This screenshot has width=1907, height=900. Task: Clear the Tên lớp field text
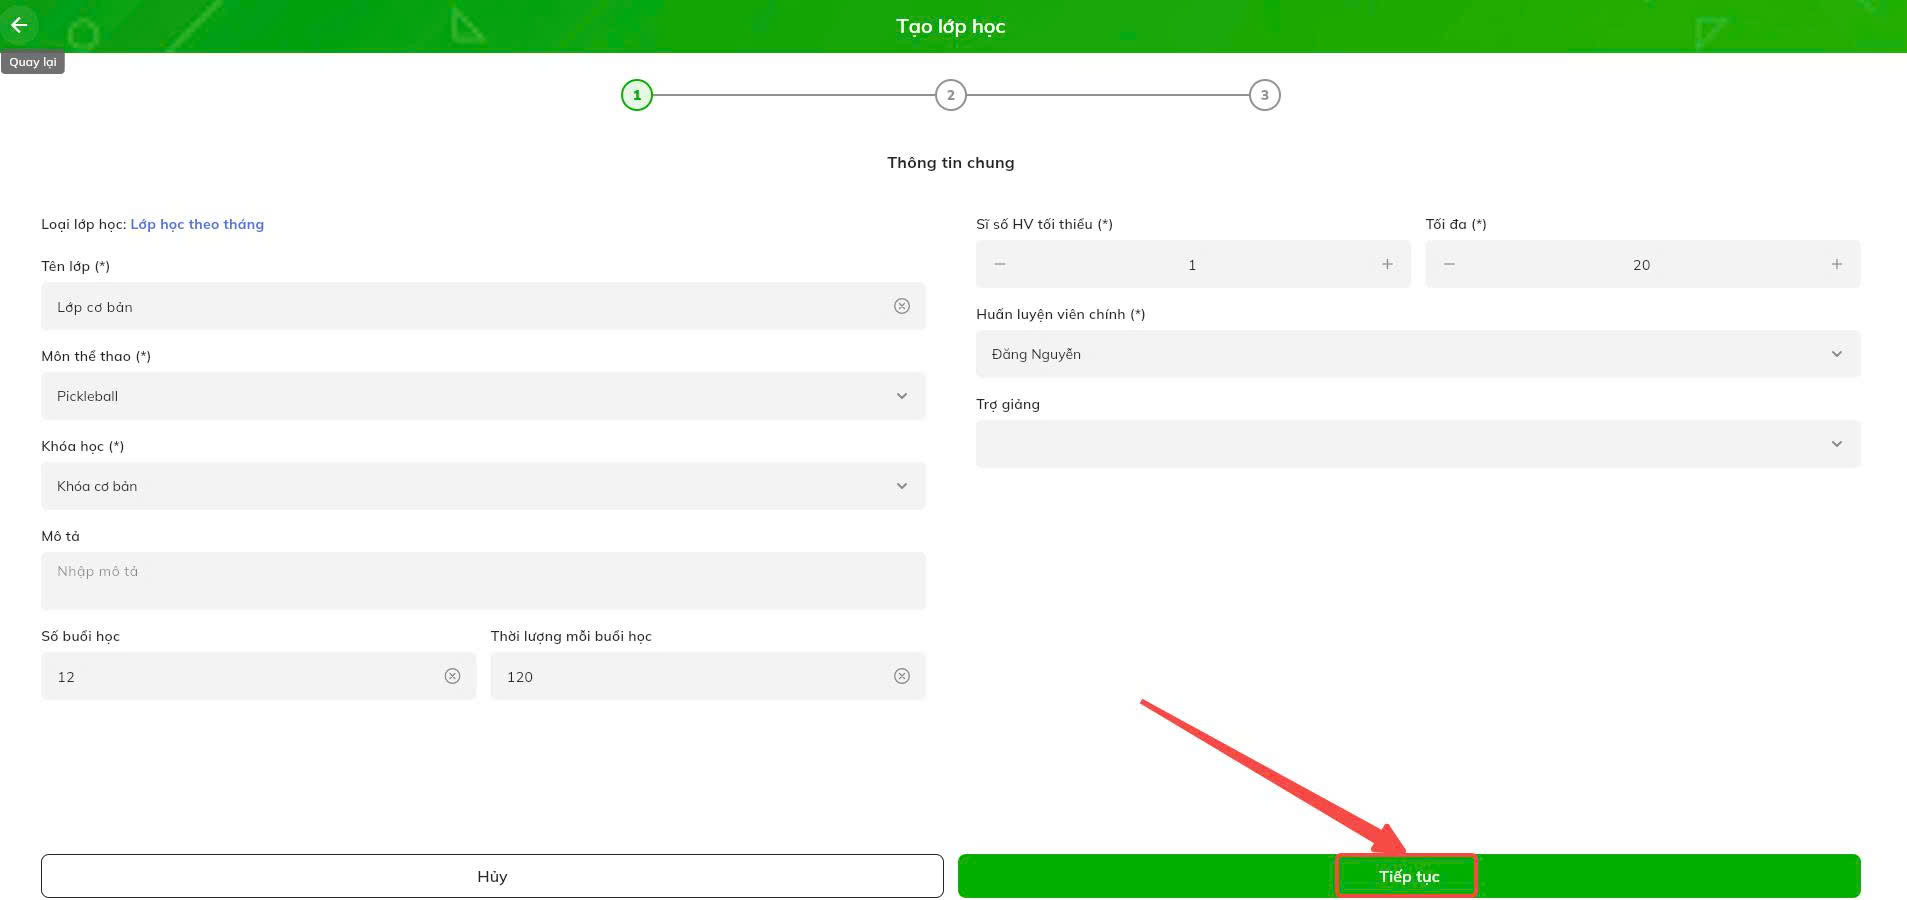coord(901,306)
